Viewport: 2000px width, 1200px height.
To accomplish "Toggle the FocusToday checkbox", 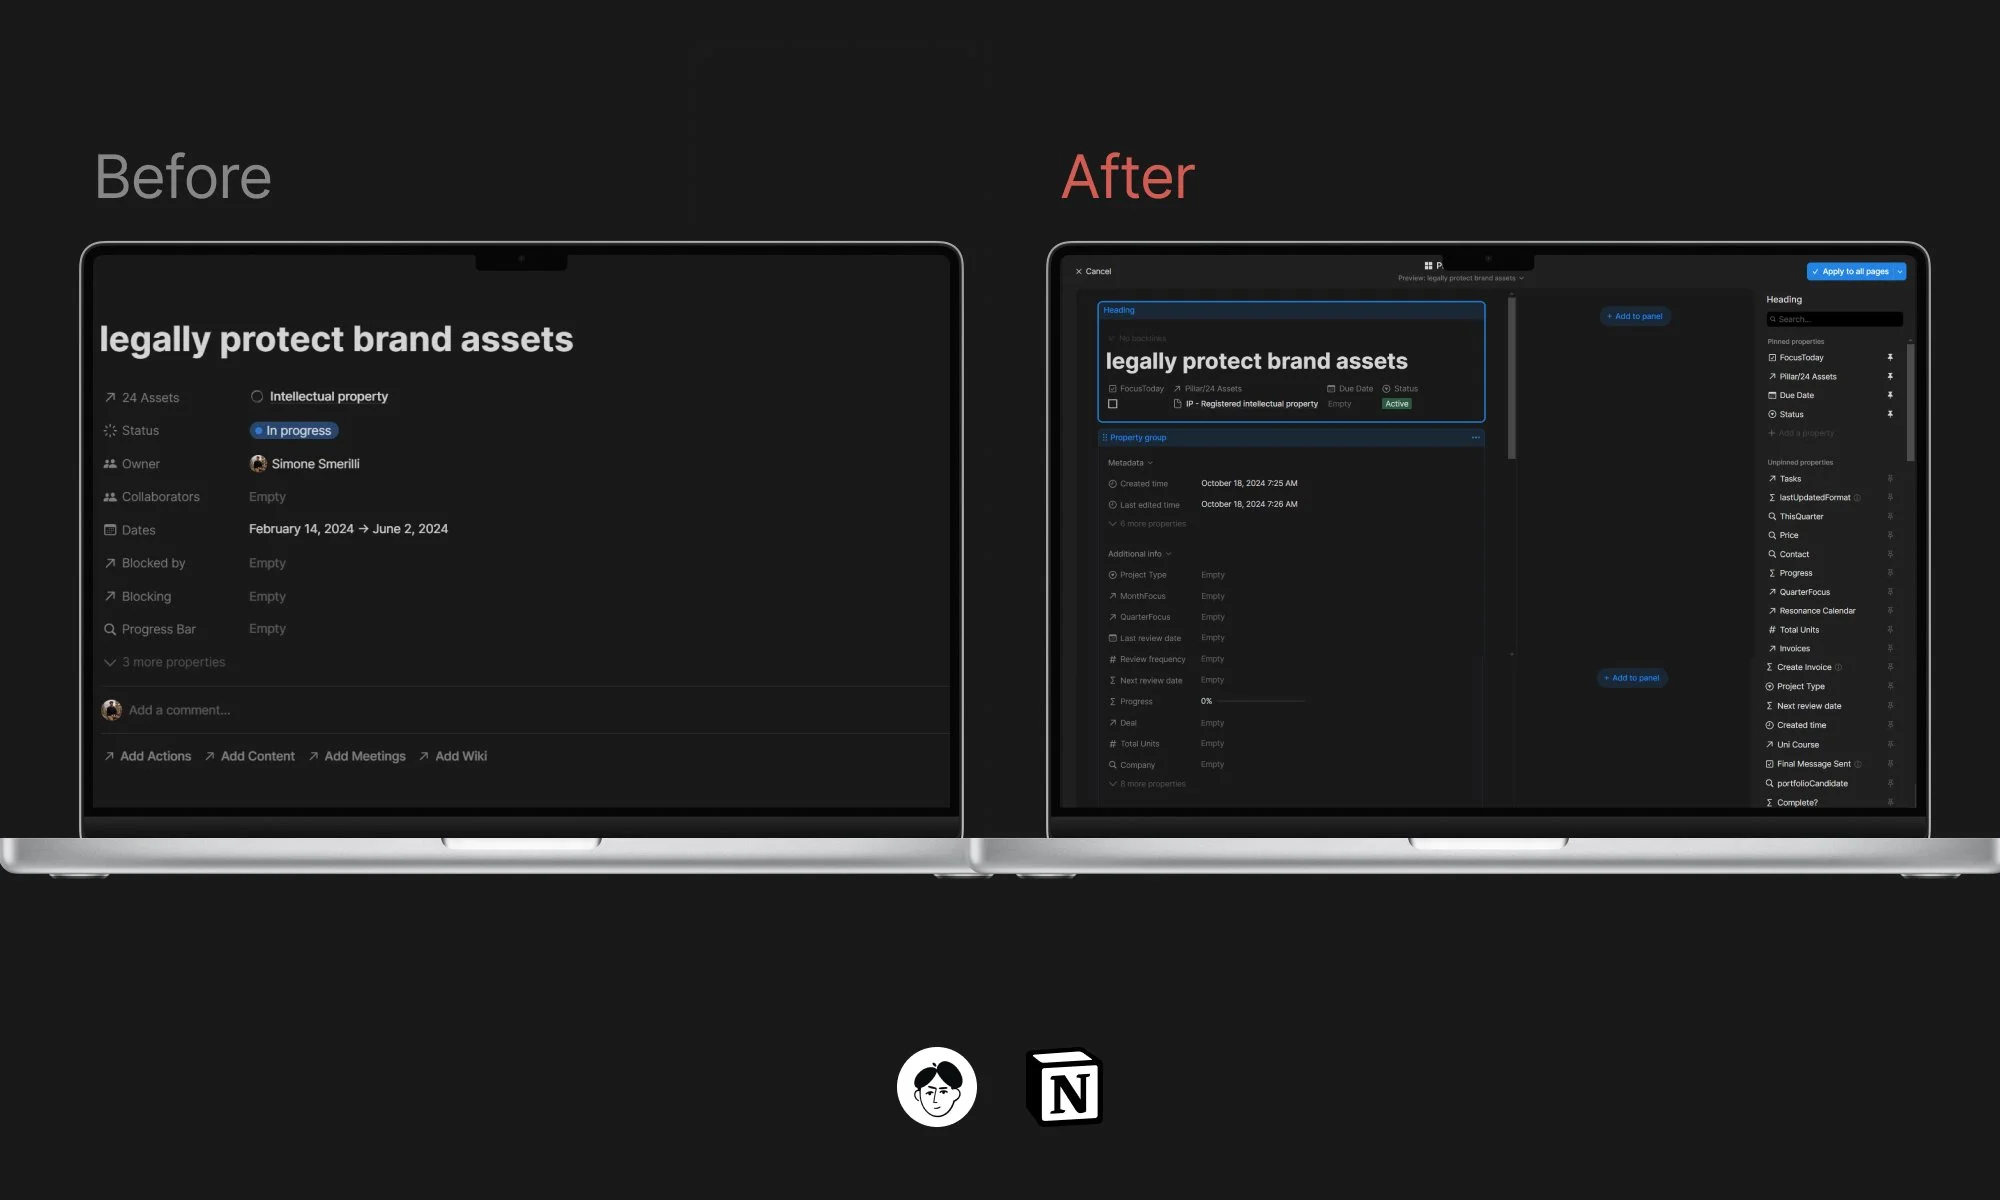I will tap(1113, 388).
